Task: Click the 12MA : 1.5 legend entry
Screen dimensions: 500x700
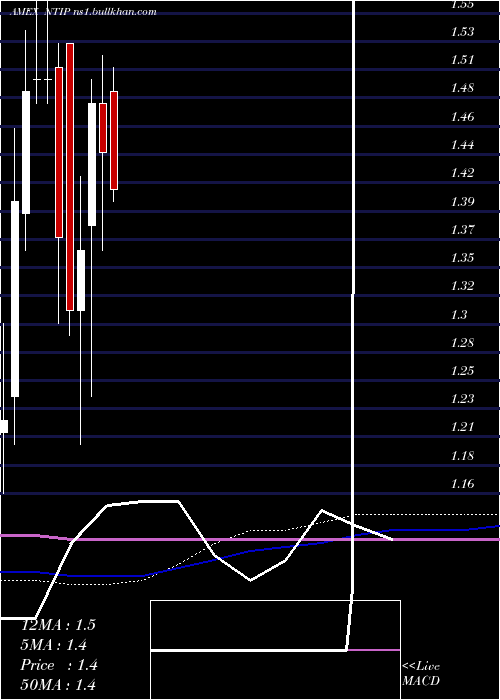Action: (58, 625)
